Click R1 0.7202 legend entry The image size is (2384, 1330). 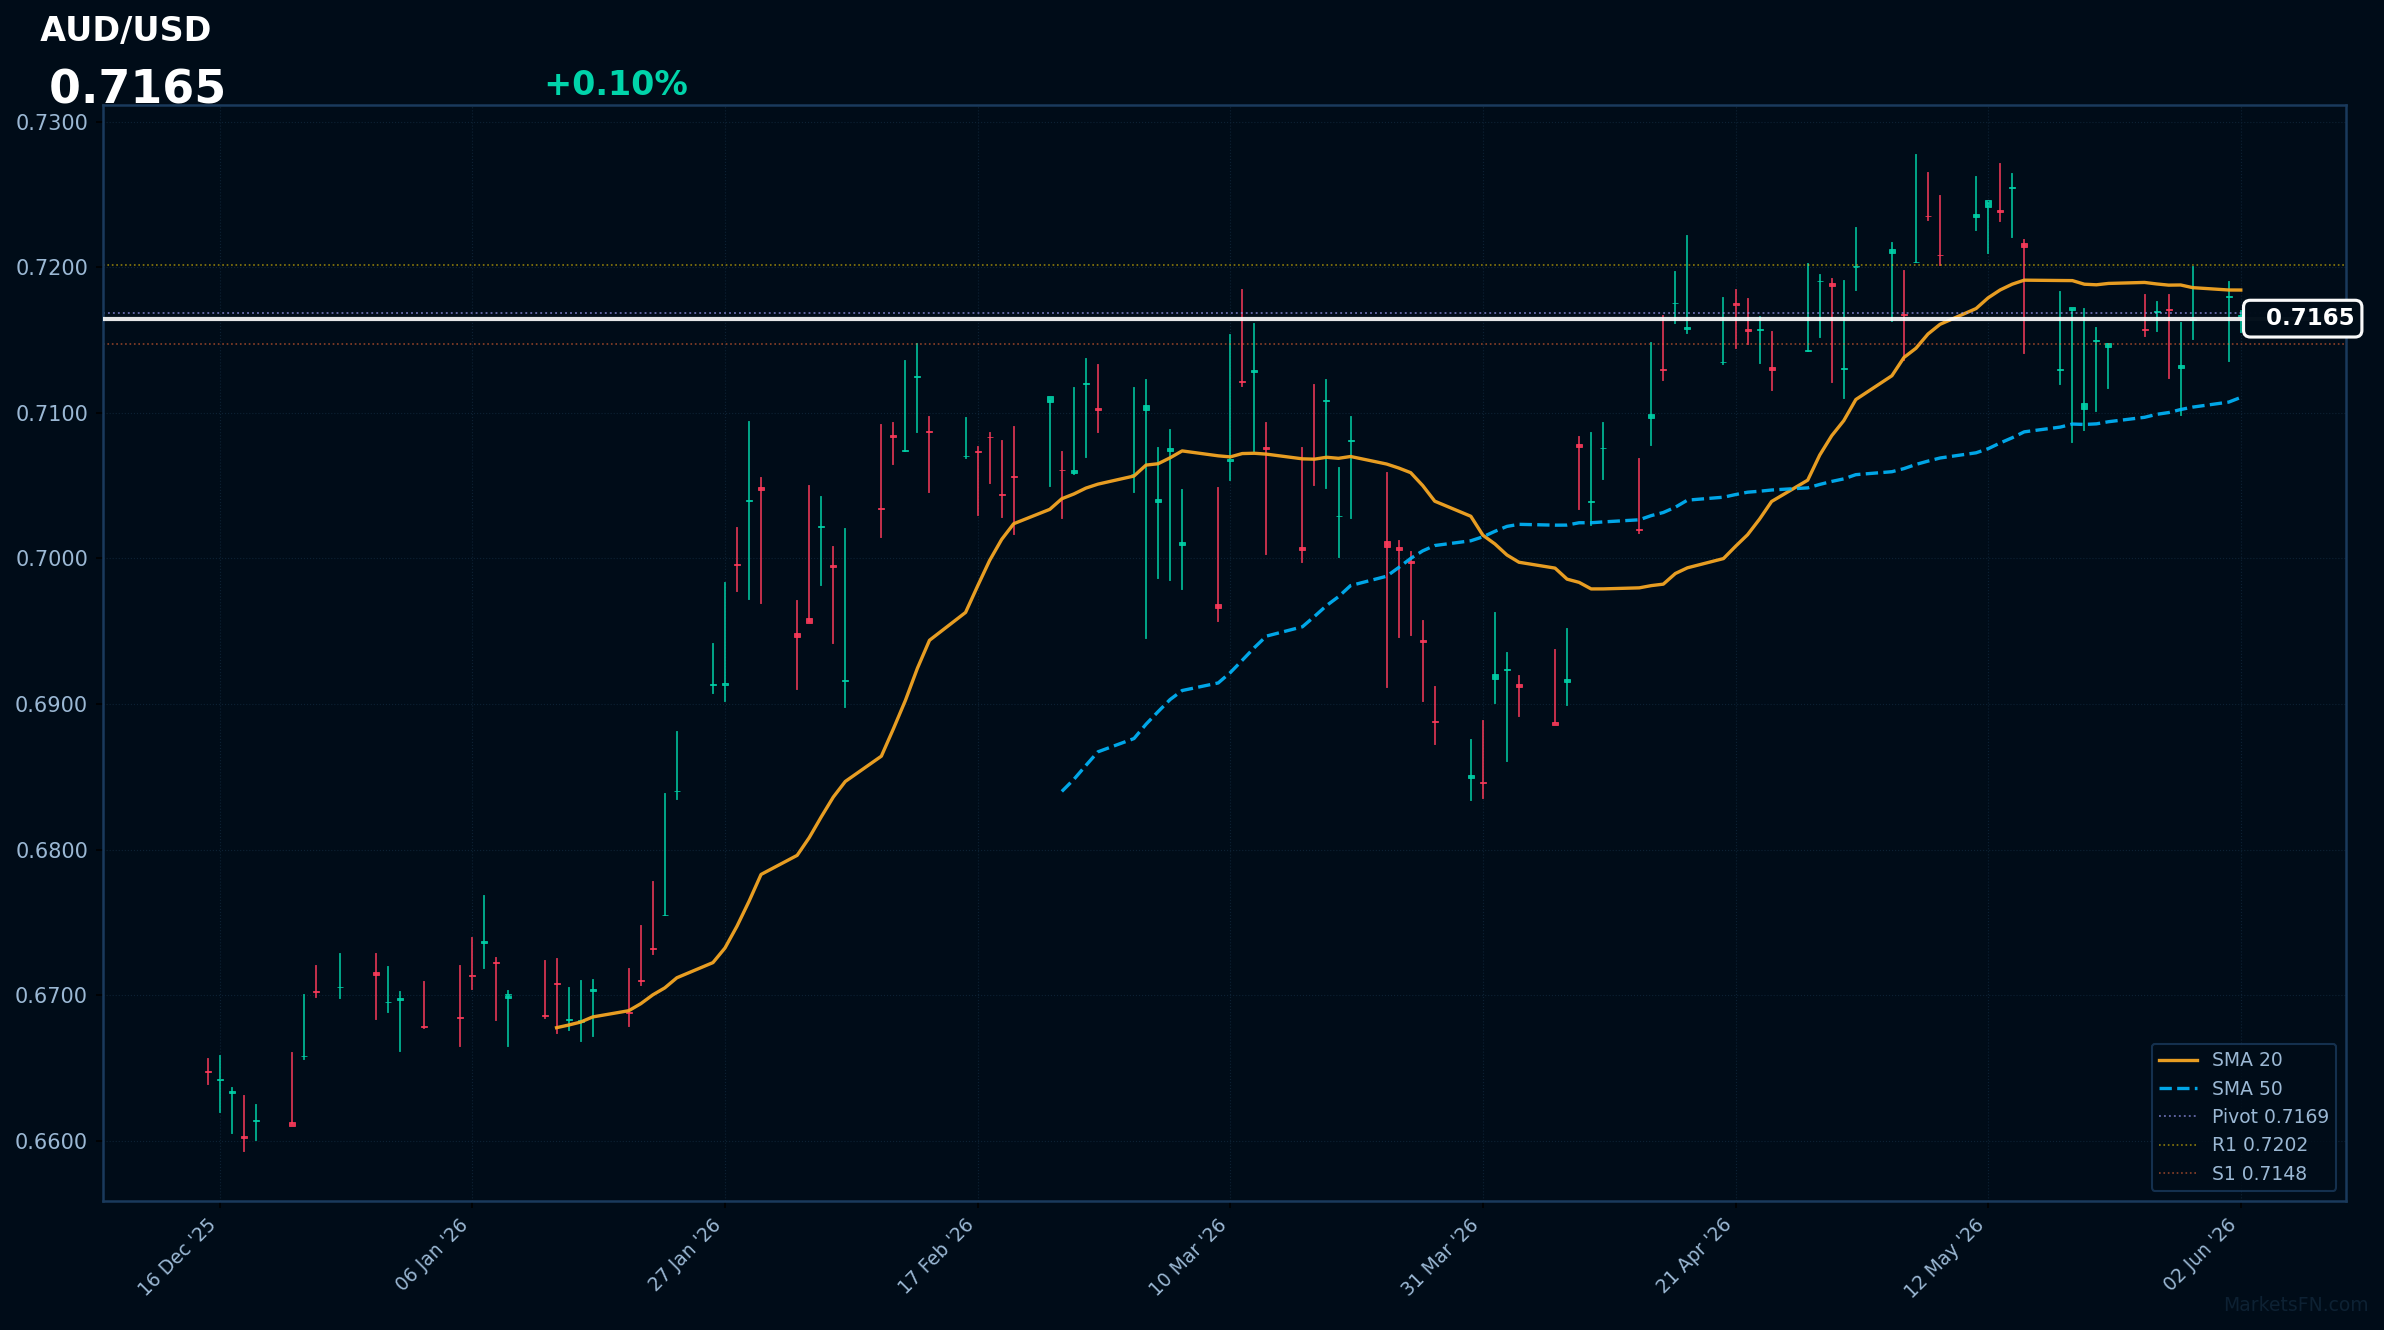tap(2233, 1145)
